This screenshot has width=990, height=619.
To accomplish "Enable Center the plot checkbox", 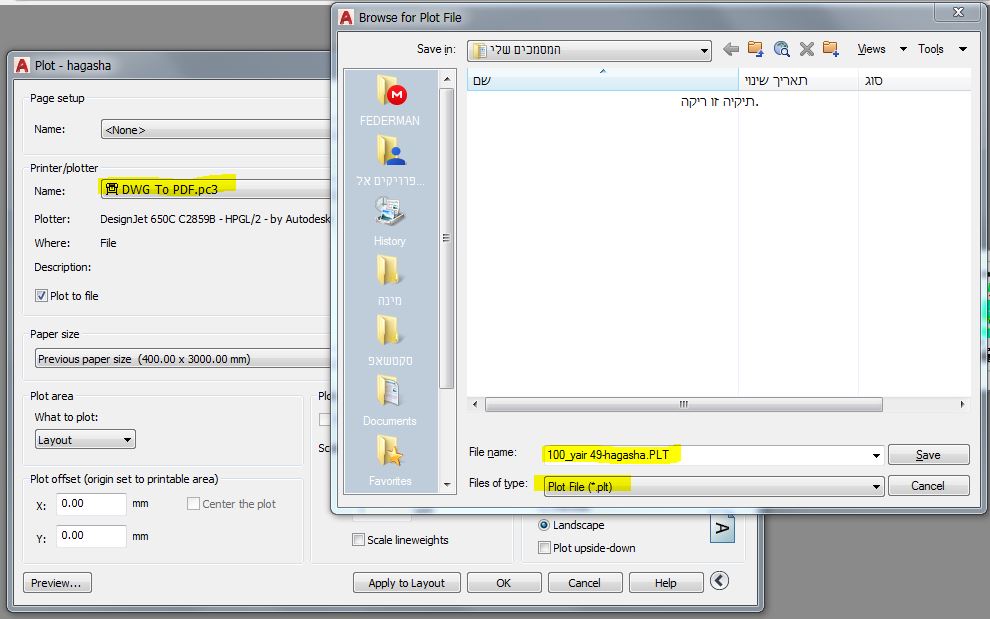I will (x=193, y=503).
